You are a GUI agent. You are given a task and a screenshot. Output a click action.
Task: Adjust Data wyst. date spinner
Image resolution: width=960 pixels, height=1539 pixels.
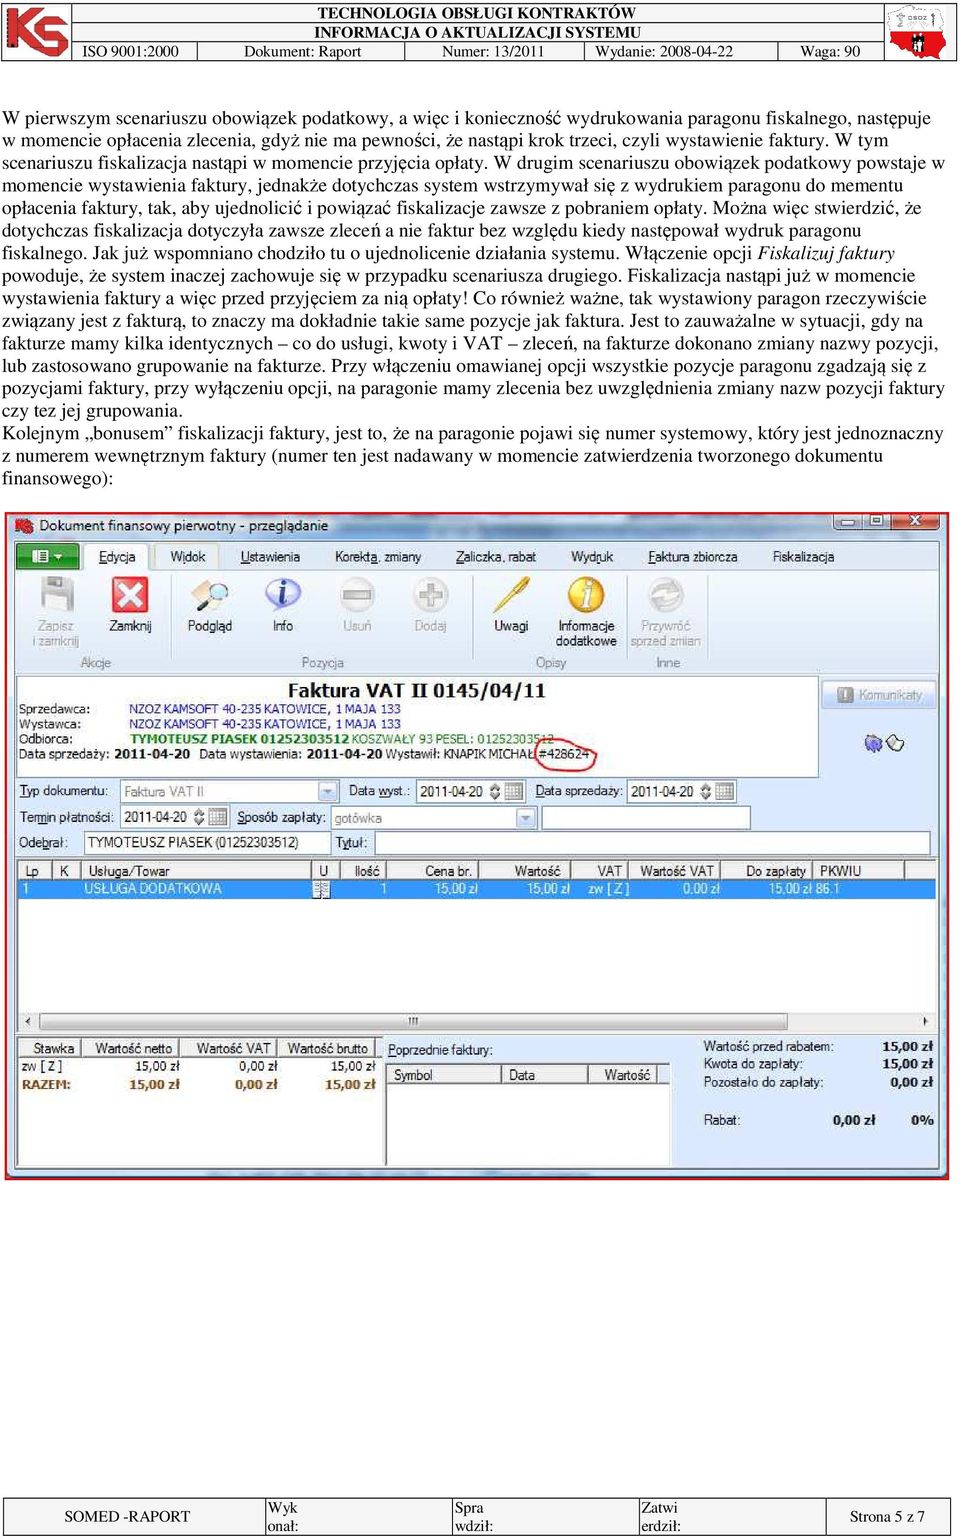494,791
